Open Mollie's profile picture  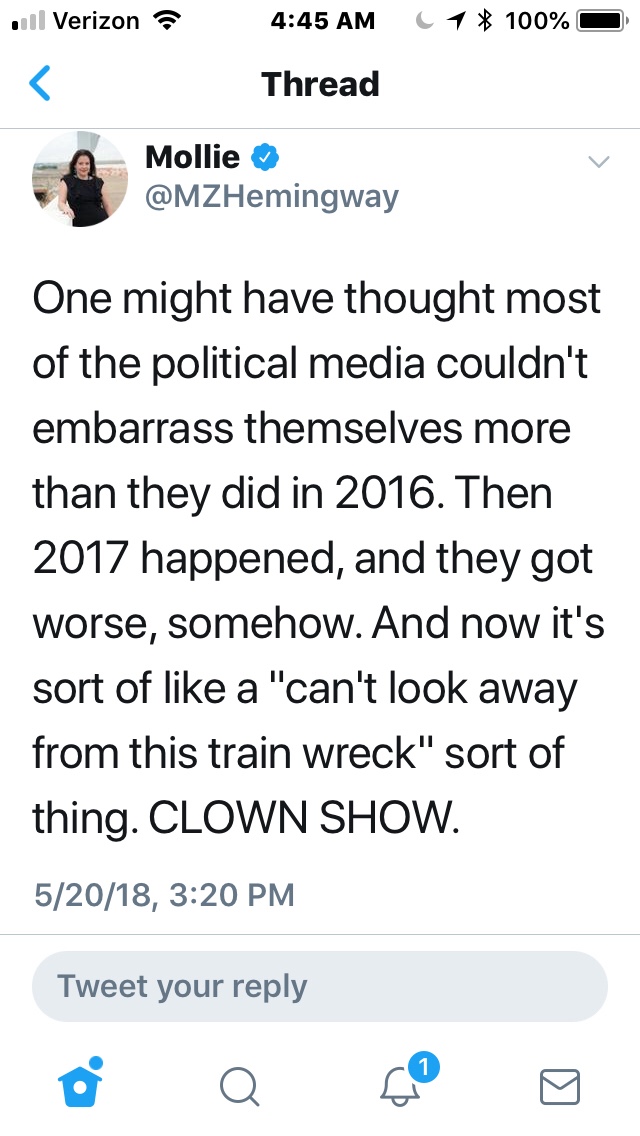80,178
